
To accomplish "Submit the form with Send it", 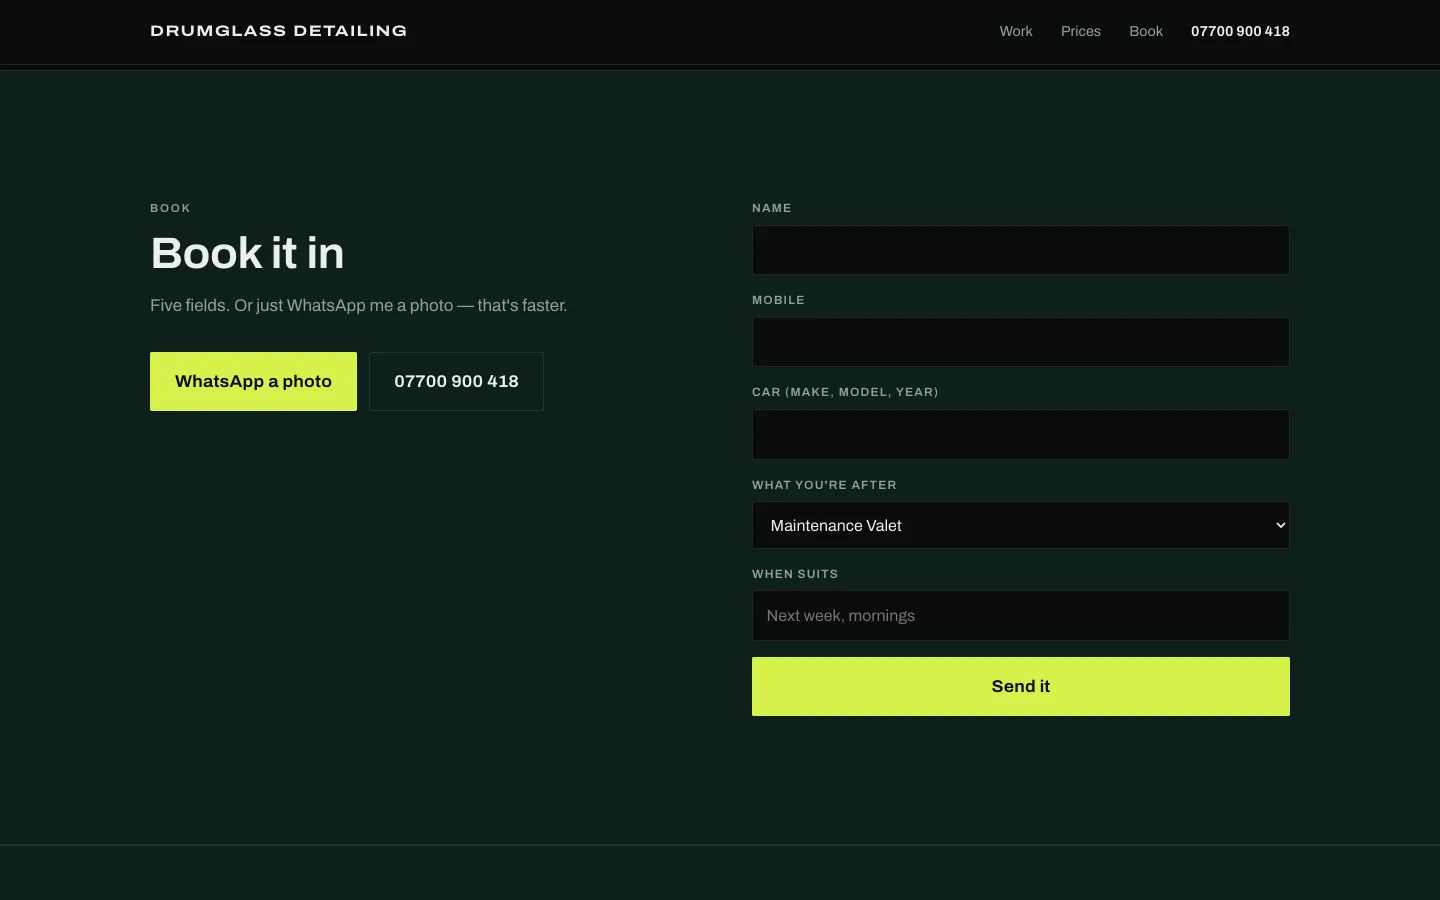I will point(1021,686).
